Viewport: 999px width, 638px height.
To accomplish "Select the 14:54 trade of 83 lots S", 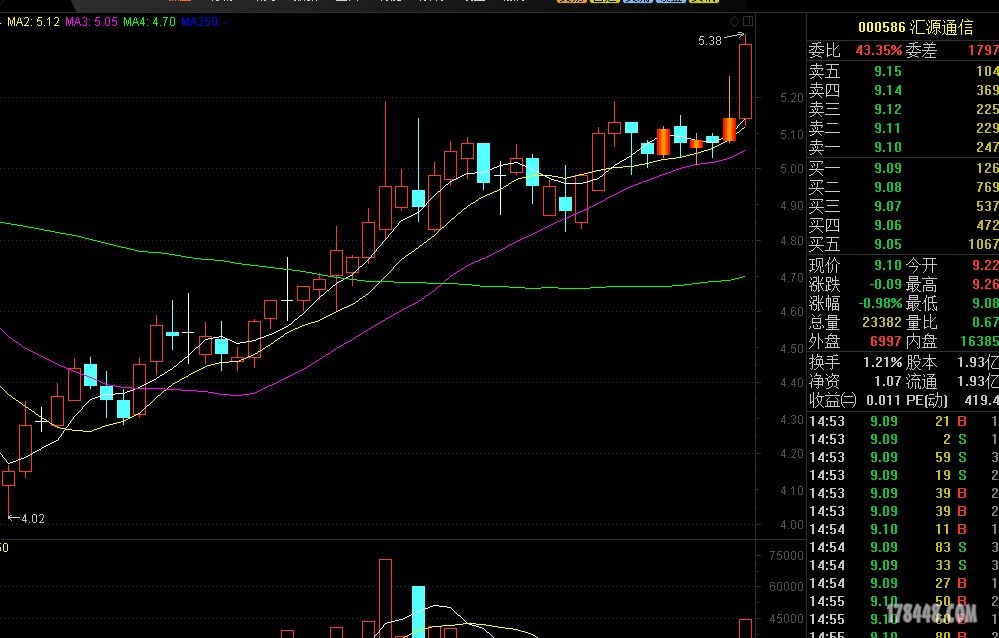I will click(x=903, y=547).
